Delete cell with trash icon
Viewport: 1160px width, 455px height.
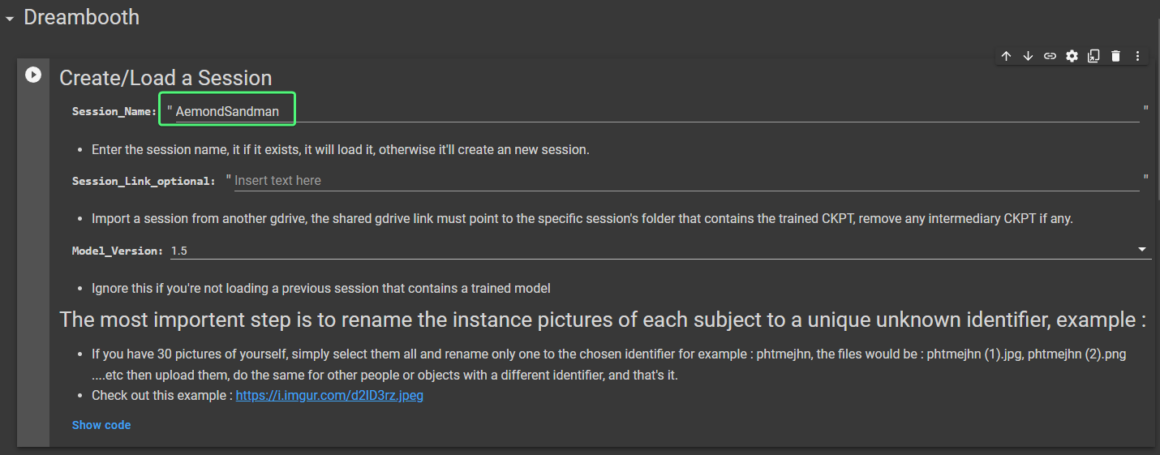tap(1116, 57)
